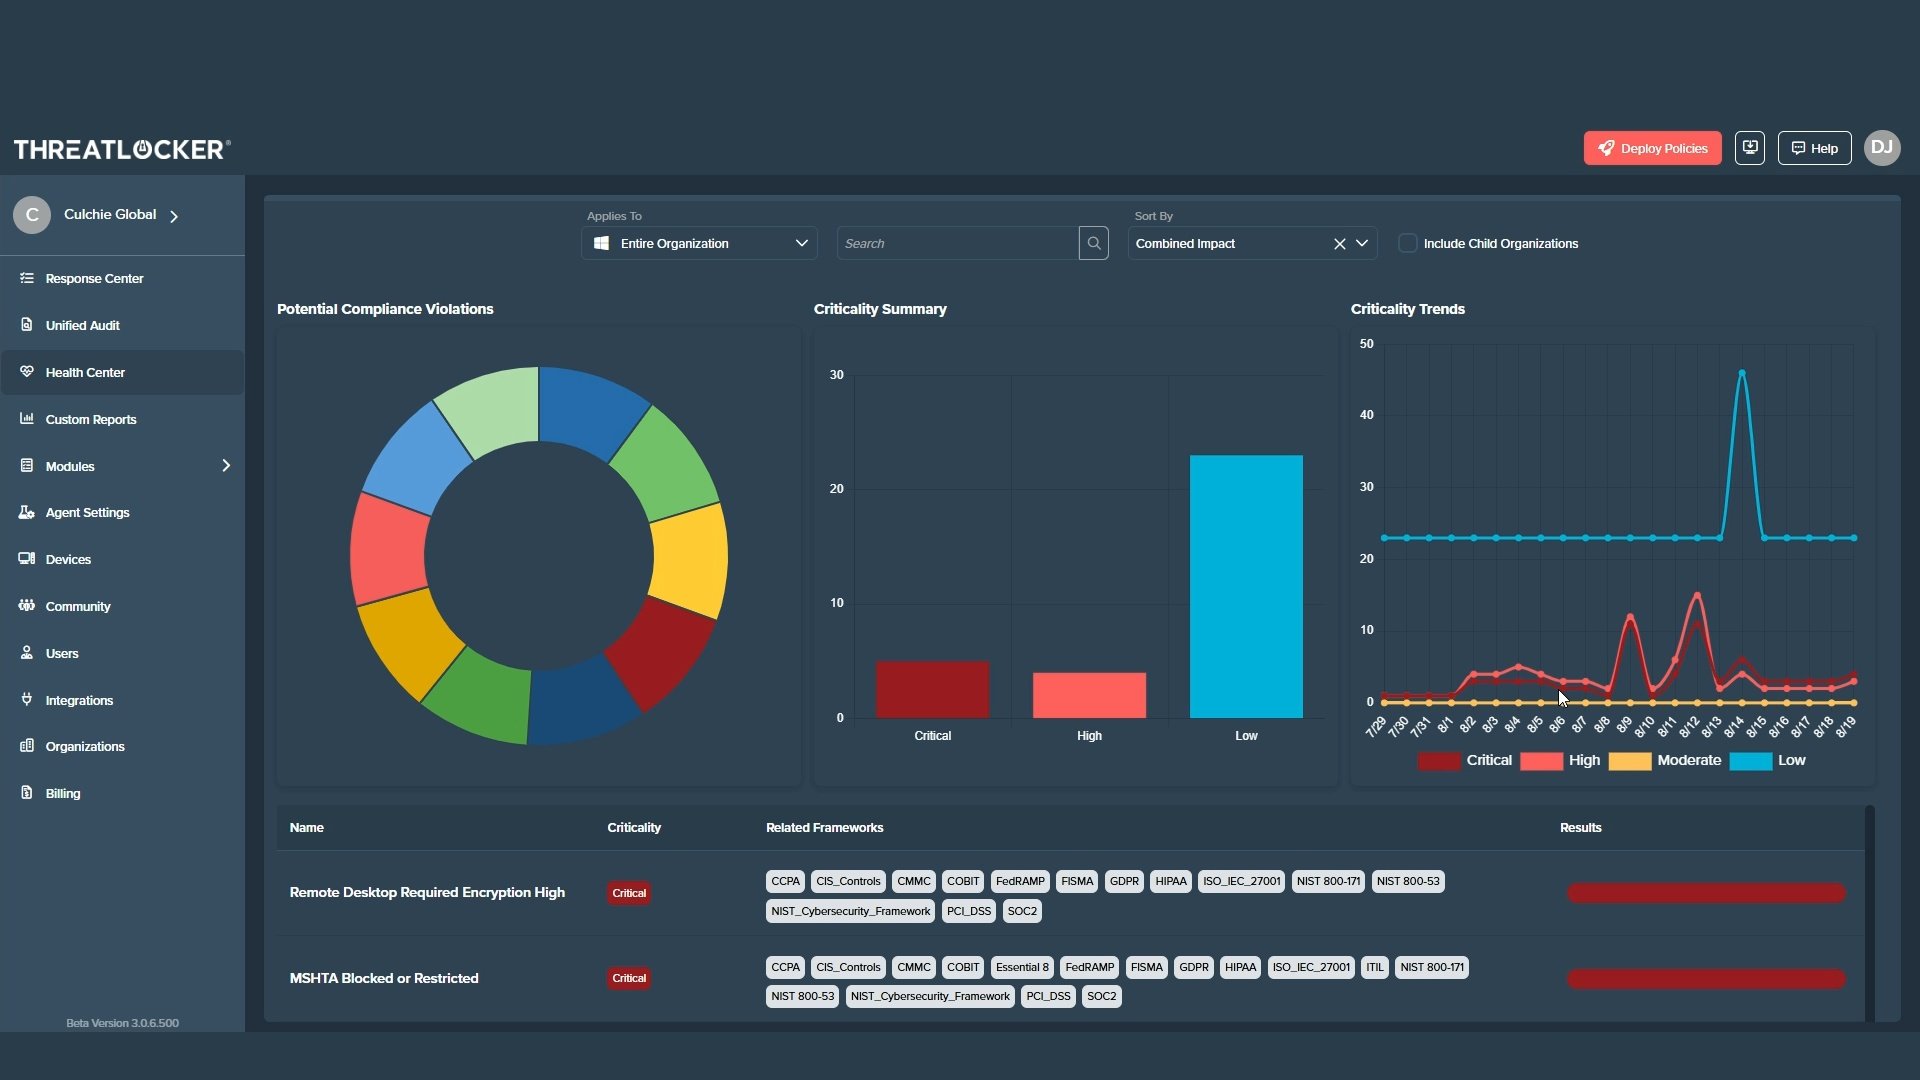The height and width of the screenshot is (1080, 1920).
Task: Sort by the Criticality column header
Action: (x=634, y=827)
